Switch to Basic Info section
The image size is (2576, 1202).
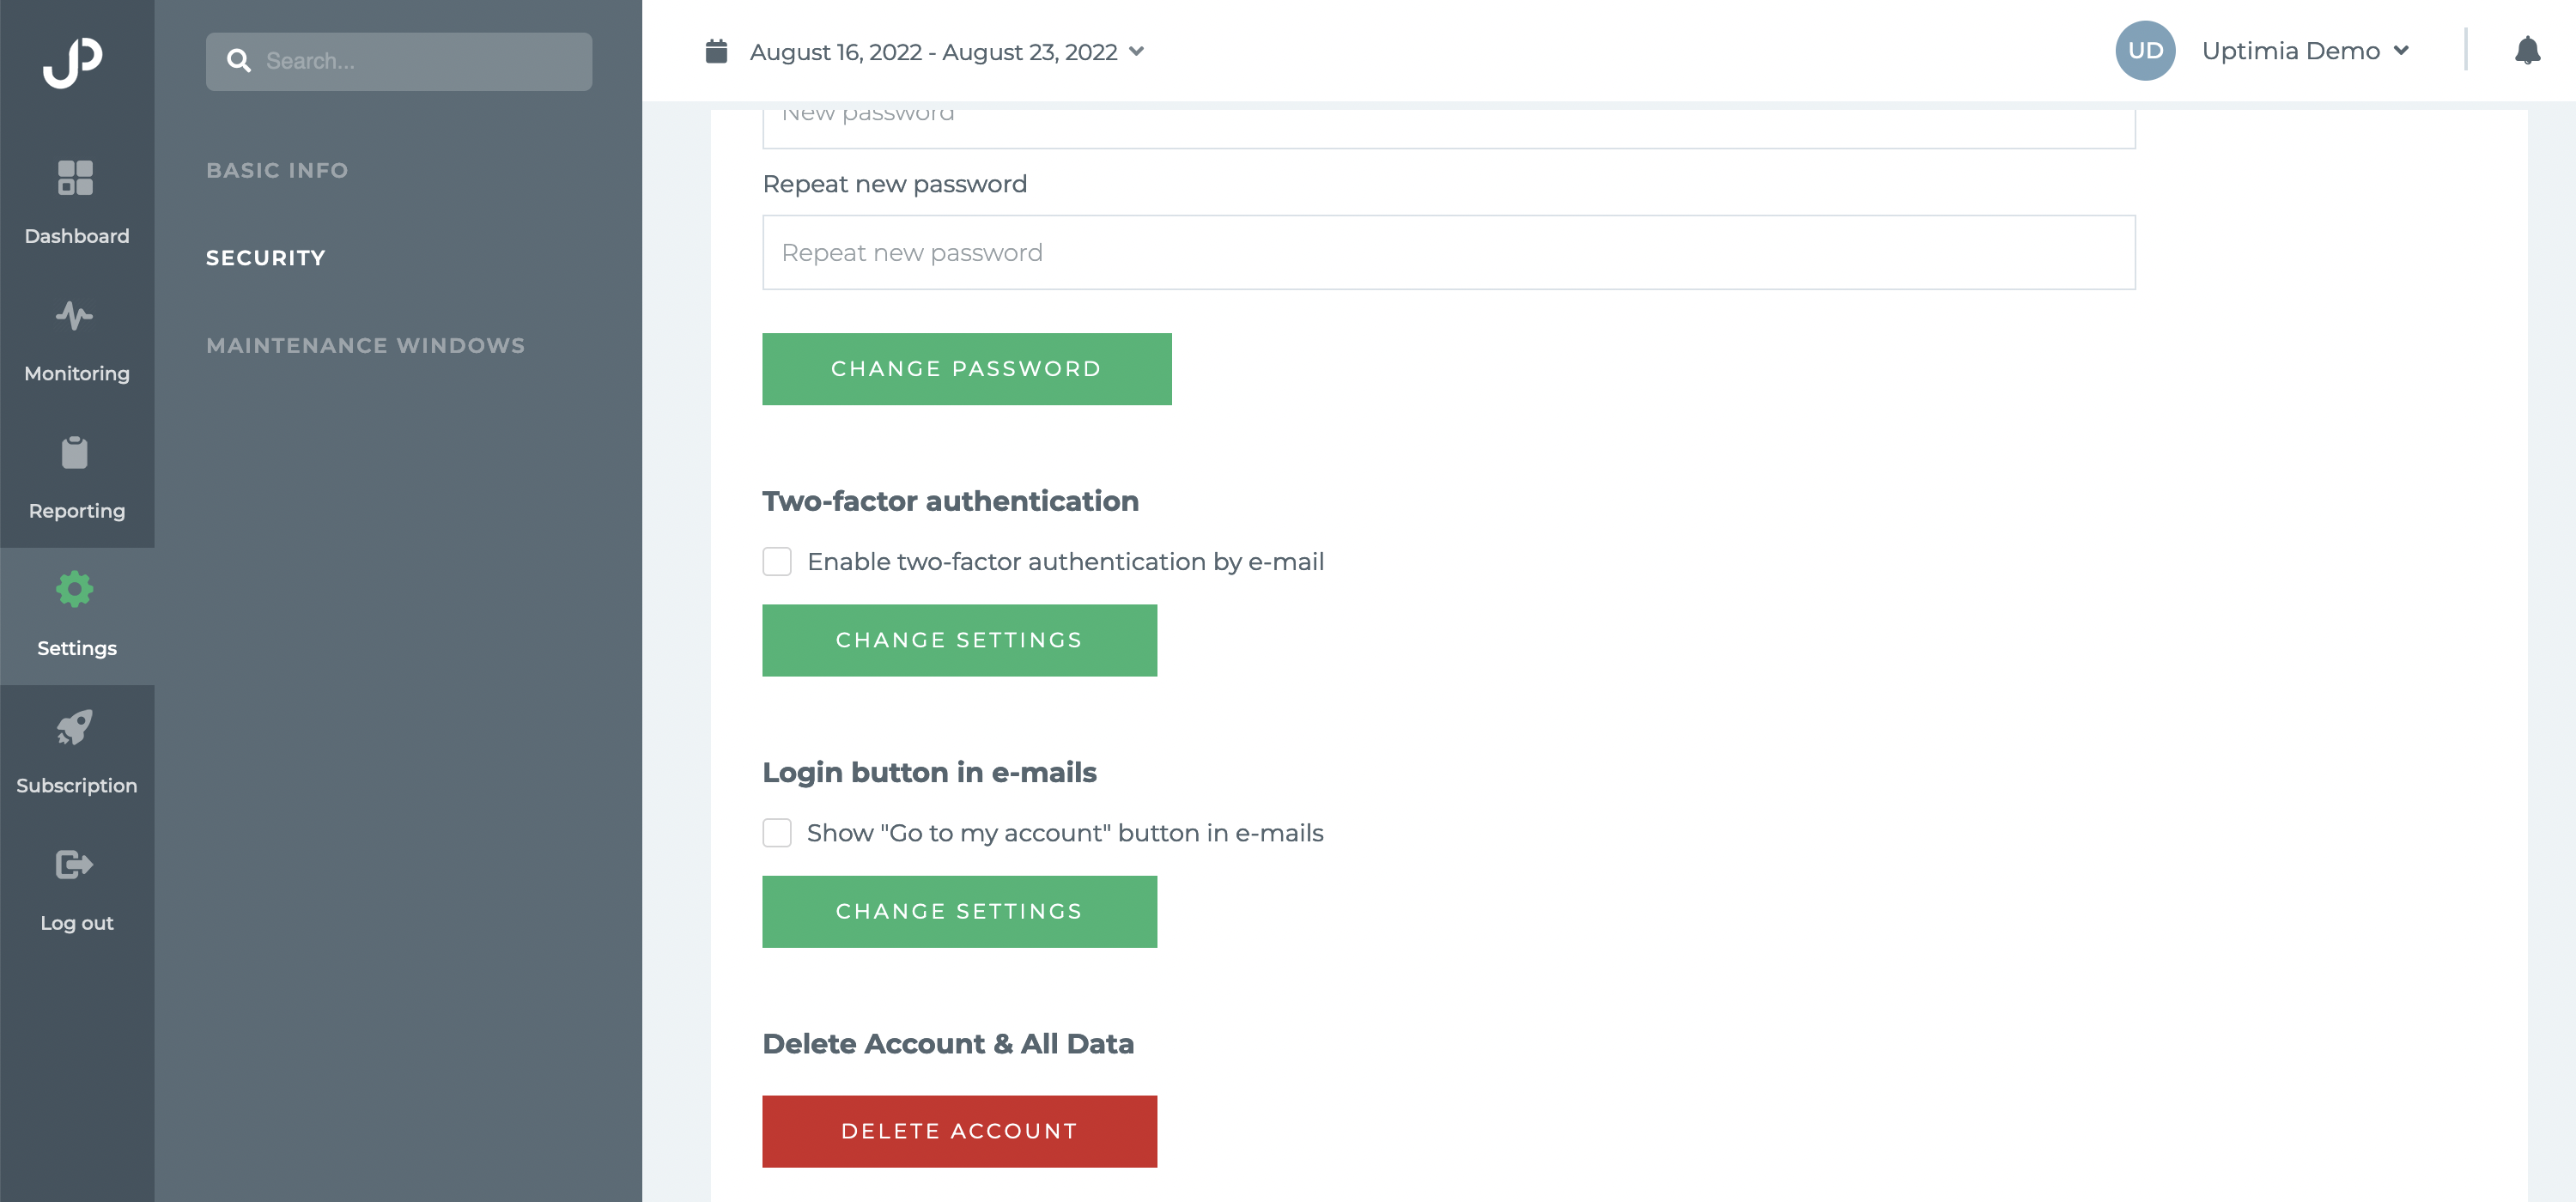click(277, 170)
